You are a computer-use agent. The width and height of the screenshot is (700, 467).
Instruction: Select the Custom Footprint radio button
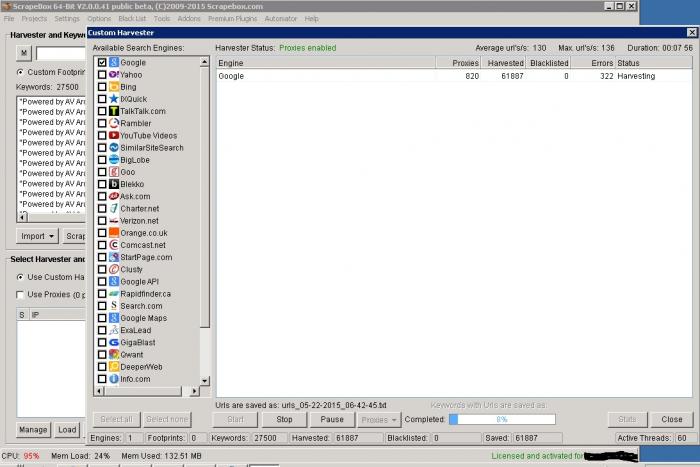[x=20, y=72]
